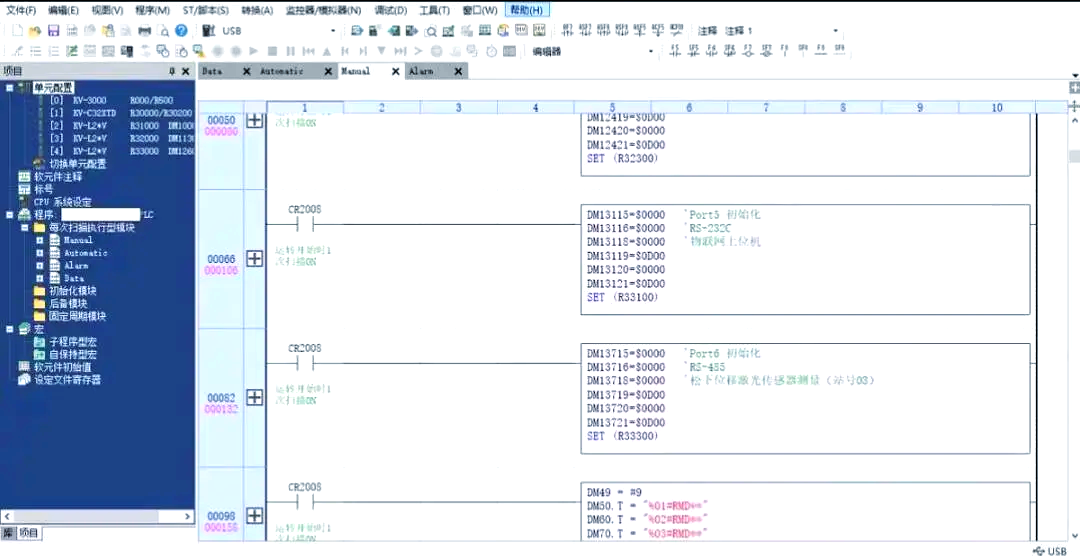This screenshot has width=1080, height=556.
Task: Open the 编辑(E) menu
Action: [63, 10]
